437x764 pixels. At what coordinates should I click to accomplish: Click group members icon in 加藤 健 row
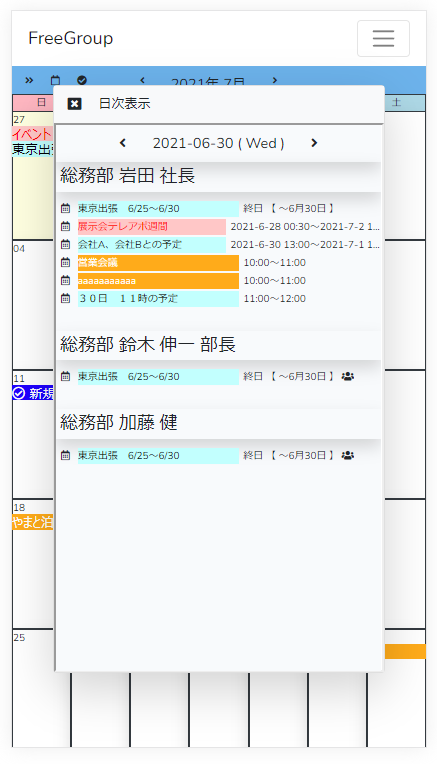[348, 456]
